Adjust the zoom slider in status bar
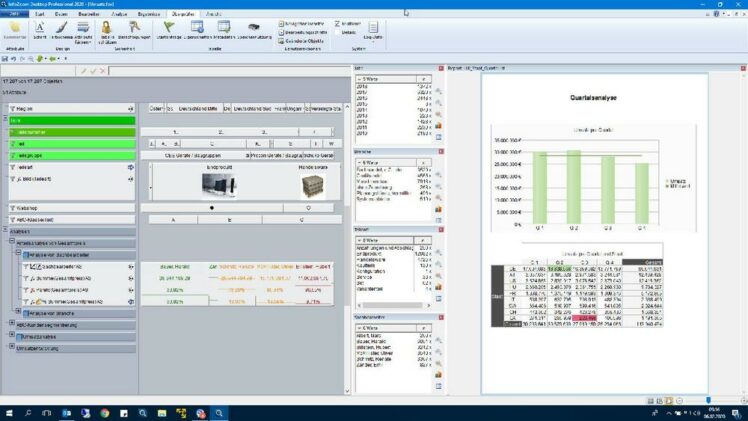The image size is (748, 421). click(708, 400)
